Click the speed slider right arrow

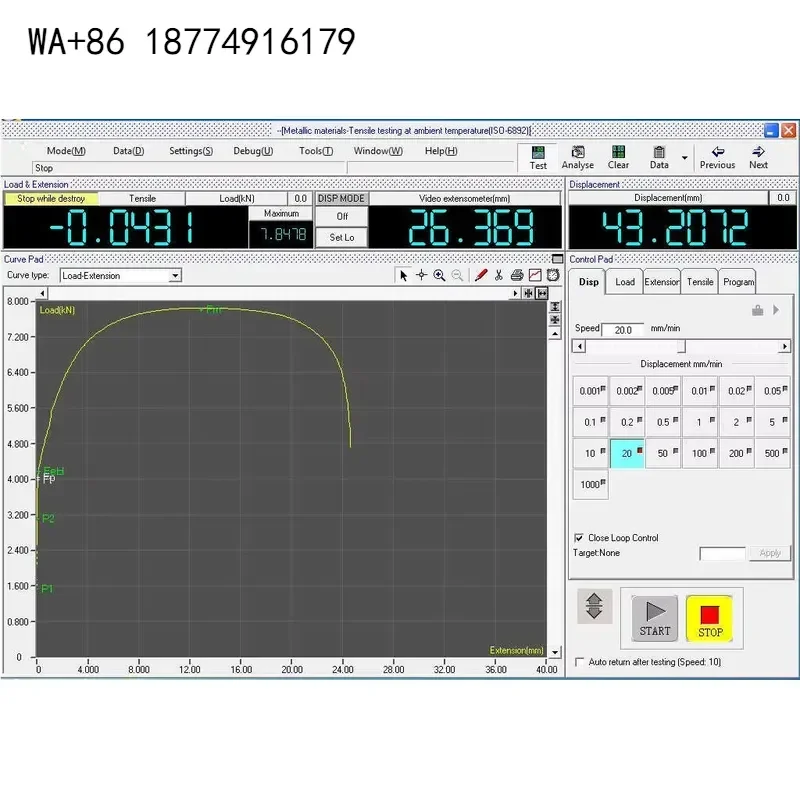785,346
